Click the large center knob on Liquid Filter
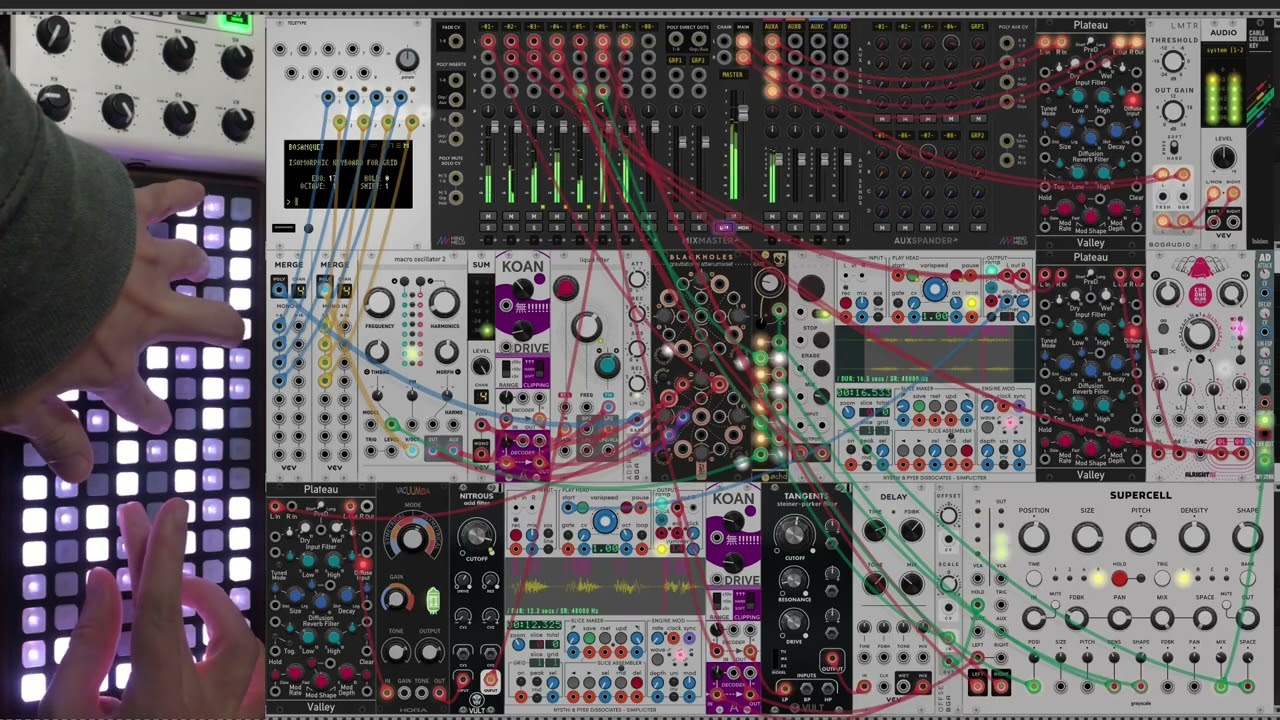Viewport: 1280px width, 720px height. 587,326
